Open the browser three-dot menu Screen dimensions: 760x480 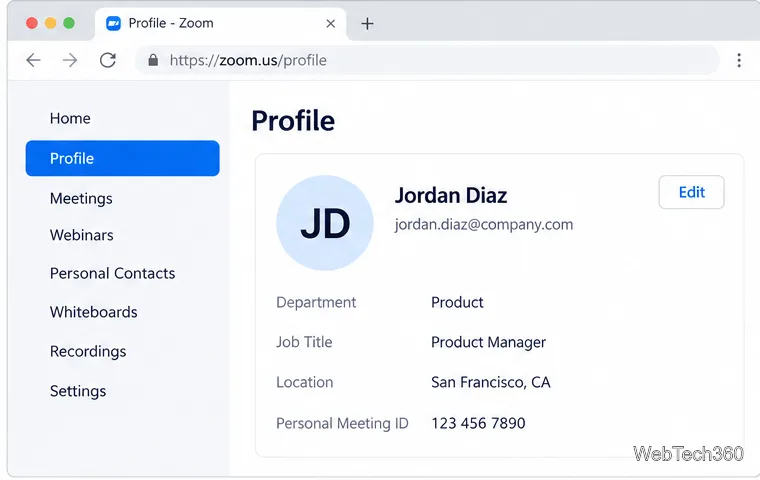point(739,60)
